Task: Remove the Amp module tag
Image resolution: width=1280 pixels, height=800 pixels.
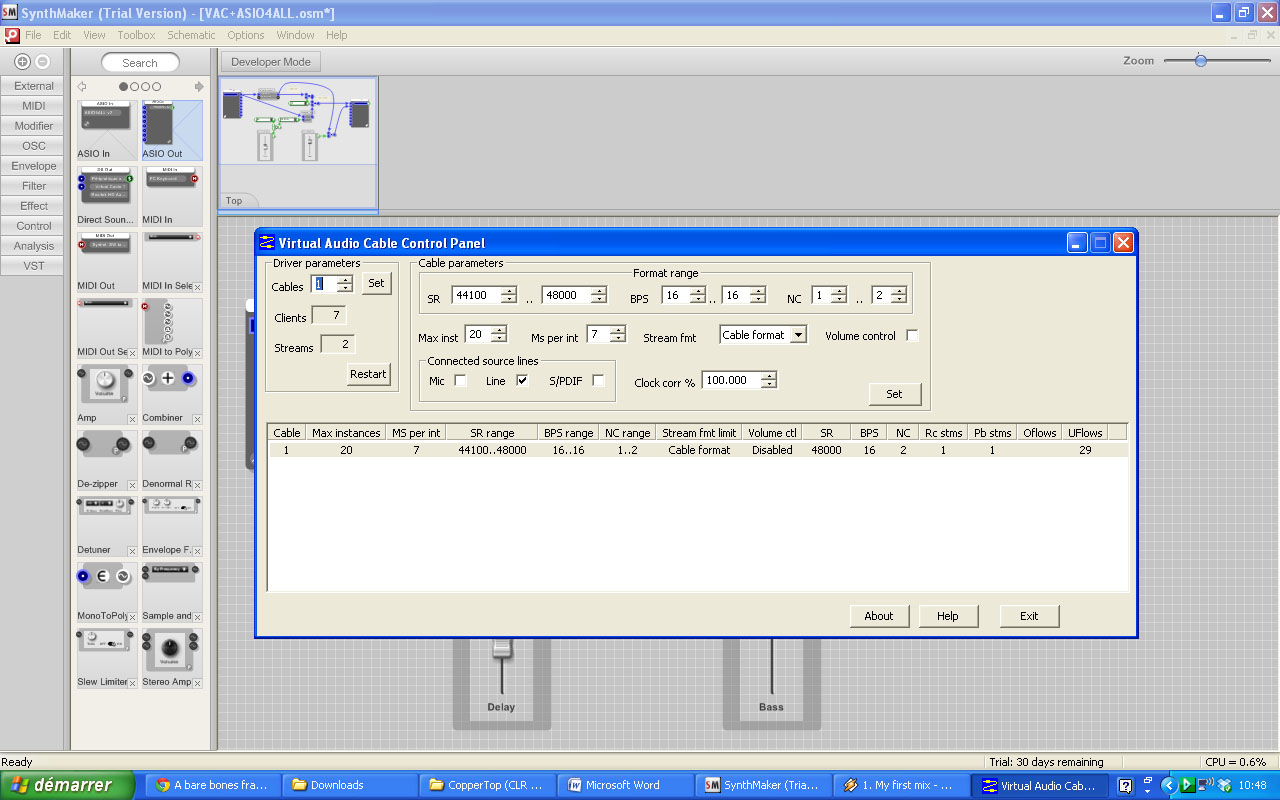Action: tap(132, 419)
